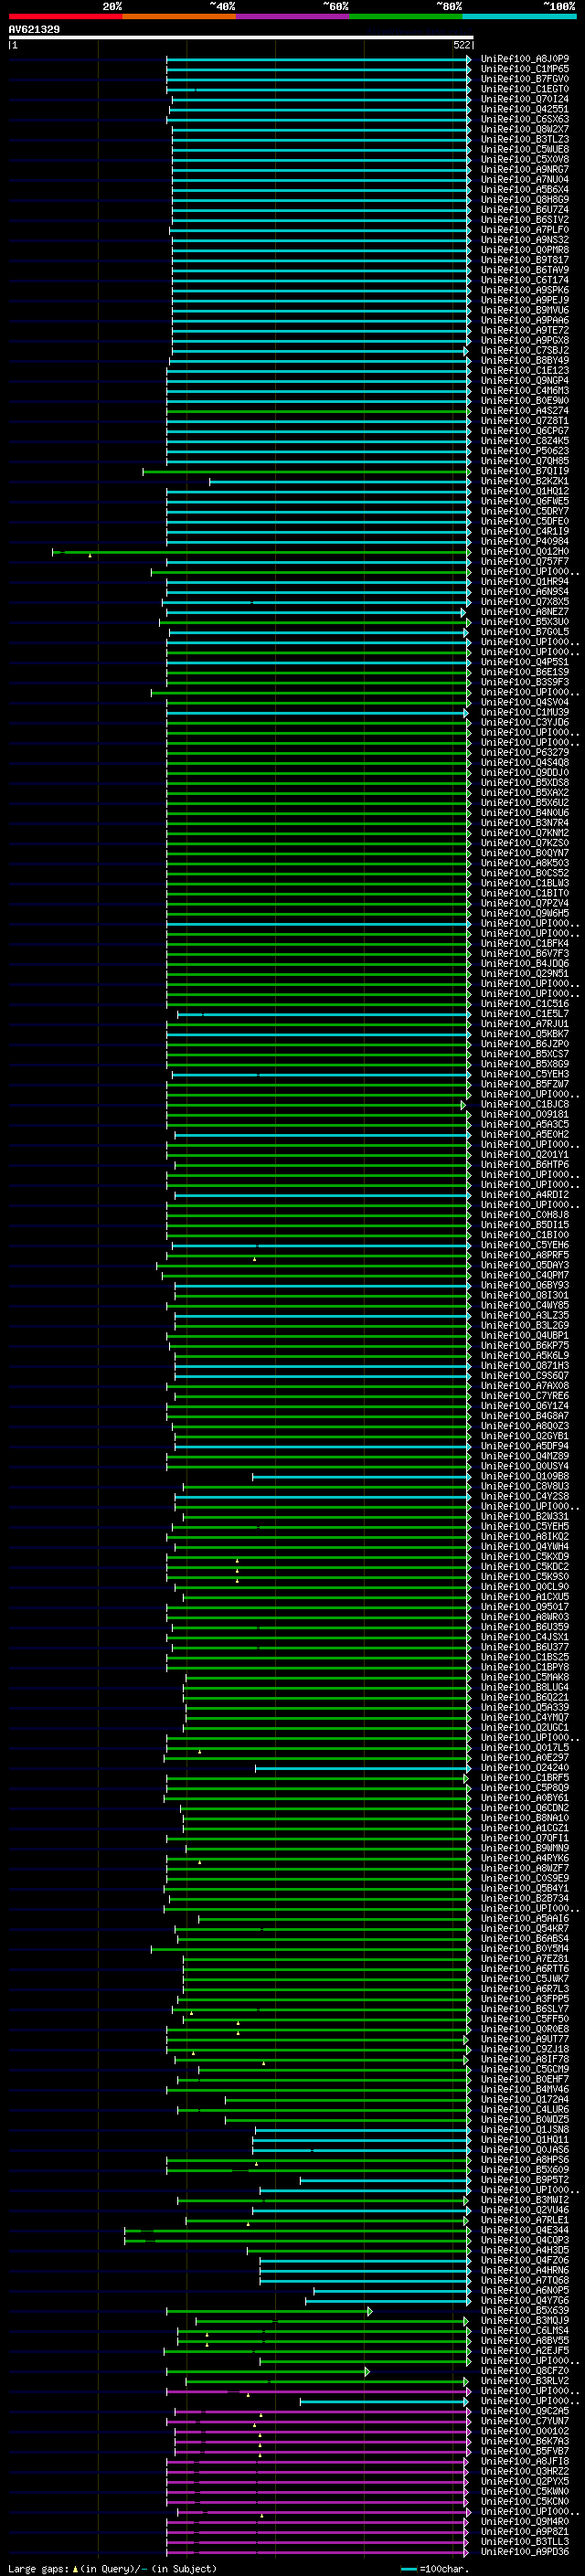The width and height of the screenshot is (585, 2576).
Task: Open hit UniRef100_A9NRG7
Action: click(x=524, y=170)
